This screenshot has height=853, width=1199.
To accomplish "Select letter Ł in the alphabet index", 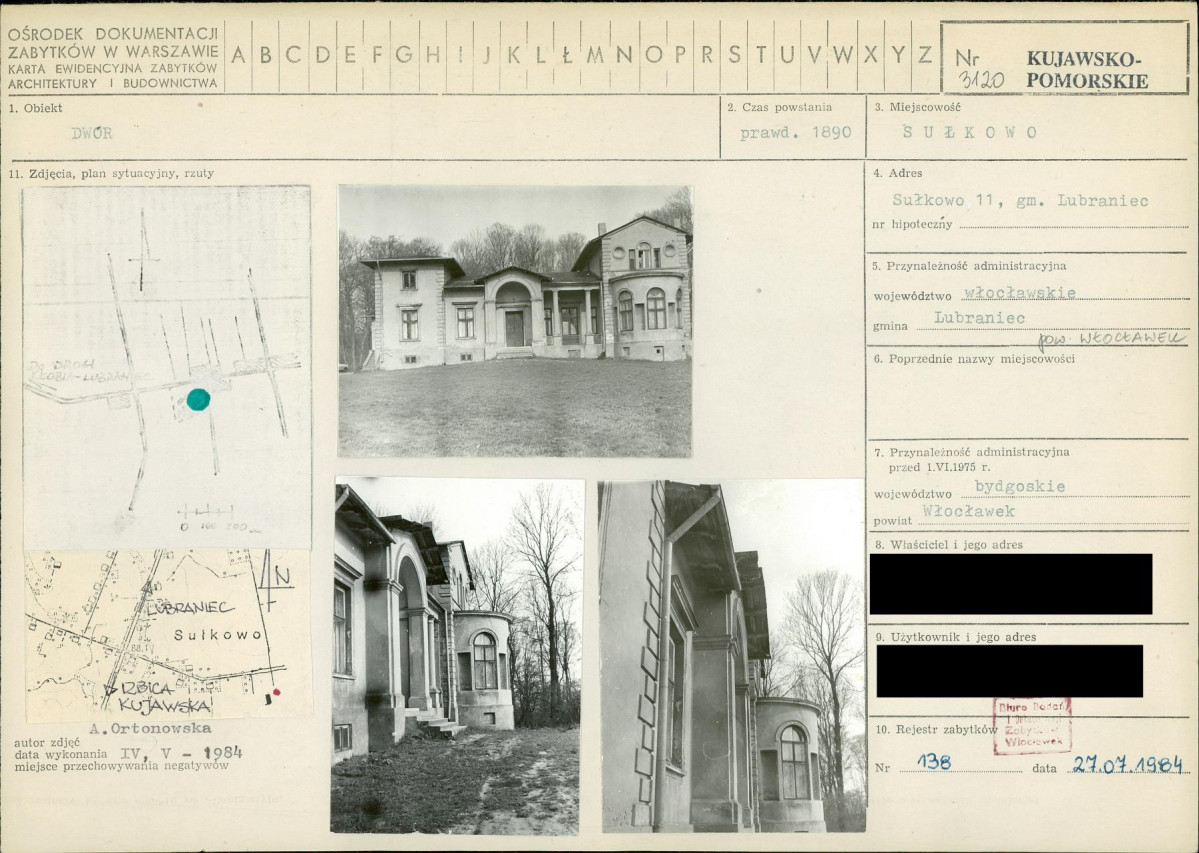I will point(567,54).
